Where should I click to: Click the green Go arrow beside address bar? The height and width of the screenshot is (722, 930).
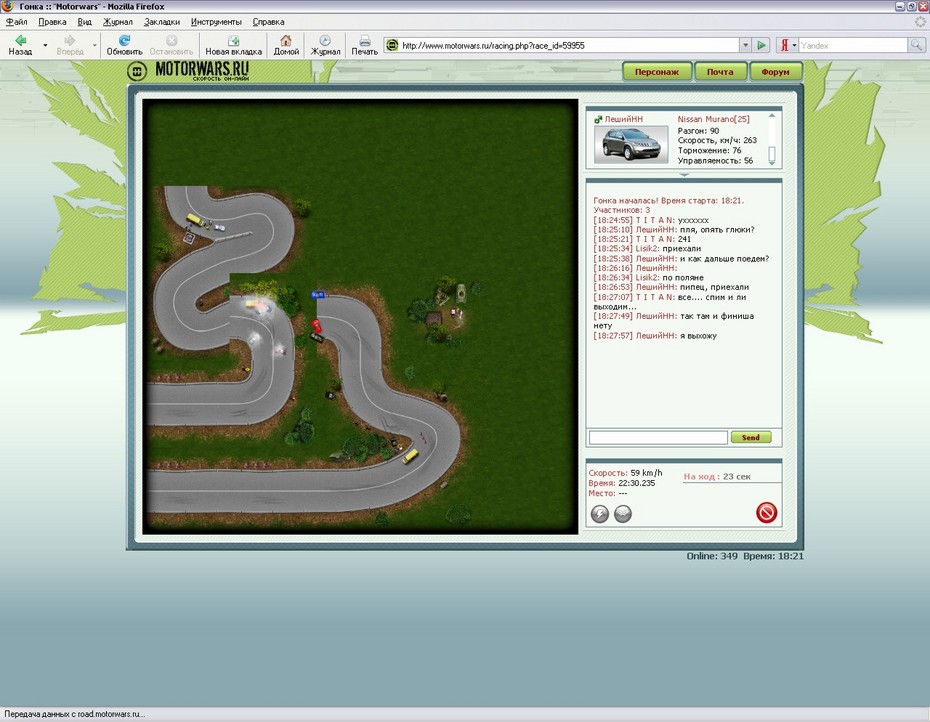762,45
